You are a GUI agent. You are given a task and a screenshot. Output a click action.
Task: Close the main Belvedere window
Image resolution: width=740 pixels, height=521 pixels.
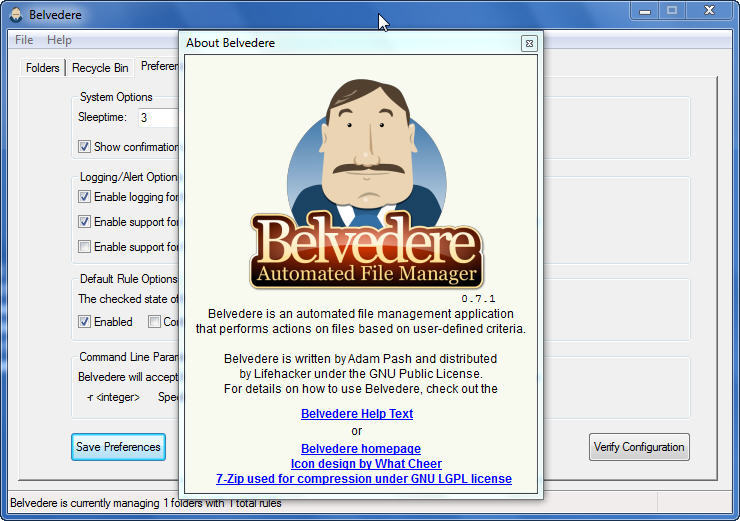(x=709, y=10)
